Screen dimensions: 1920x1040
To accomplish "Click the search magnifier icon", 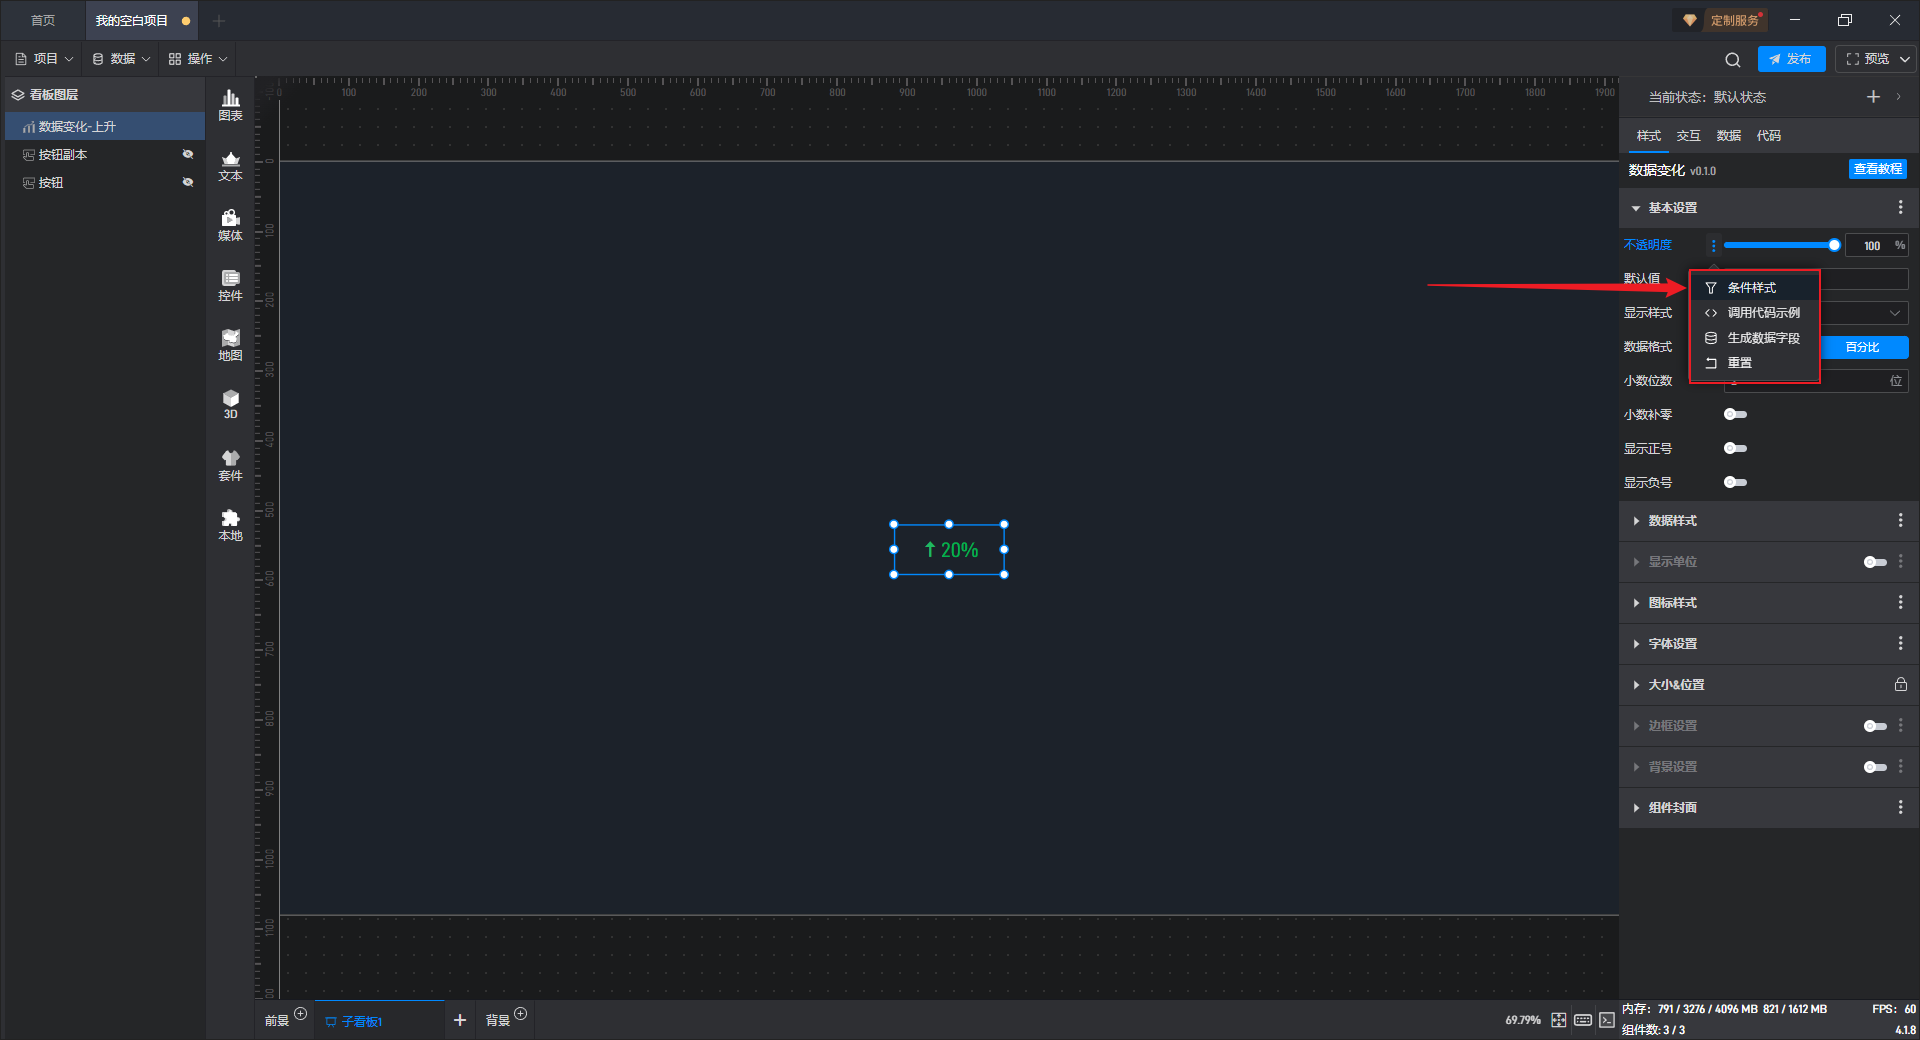I will tap(1733, 59).
